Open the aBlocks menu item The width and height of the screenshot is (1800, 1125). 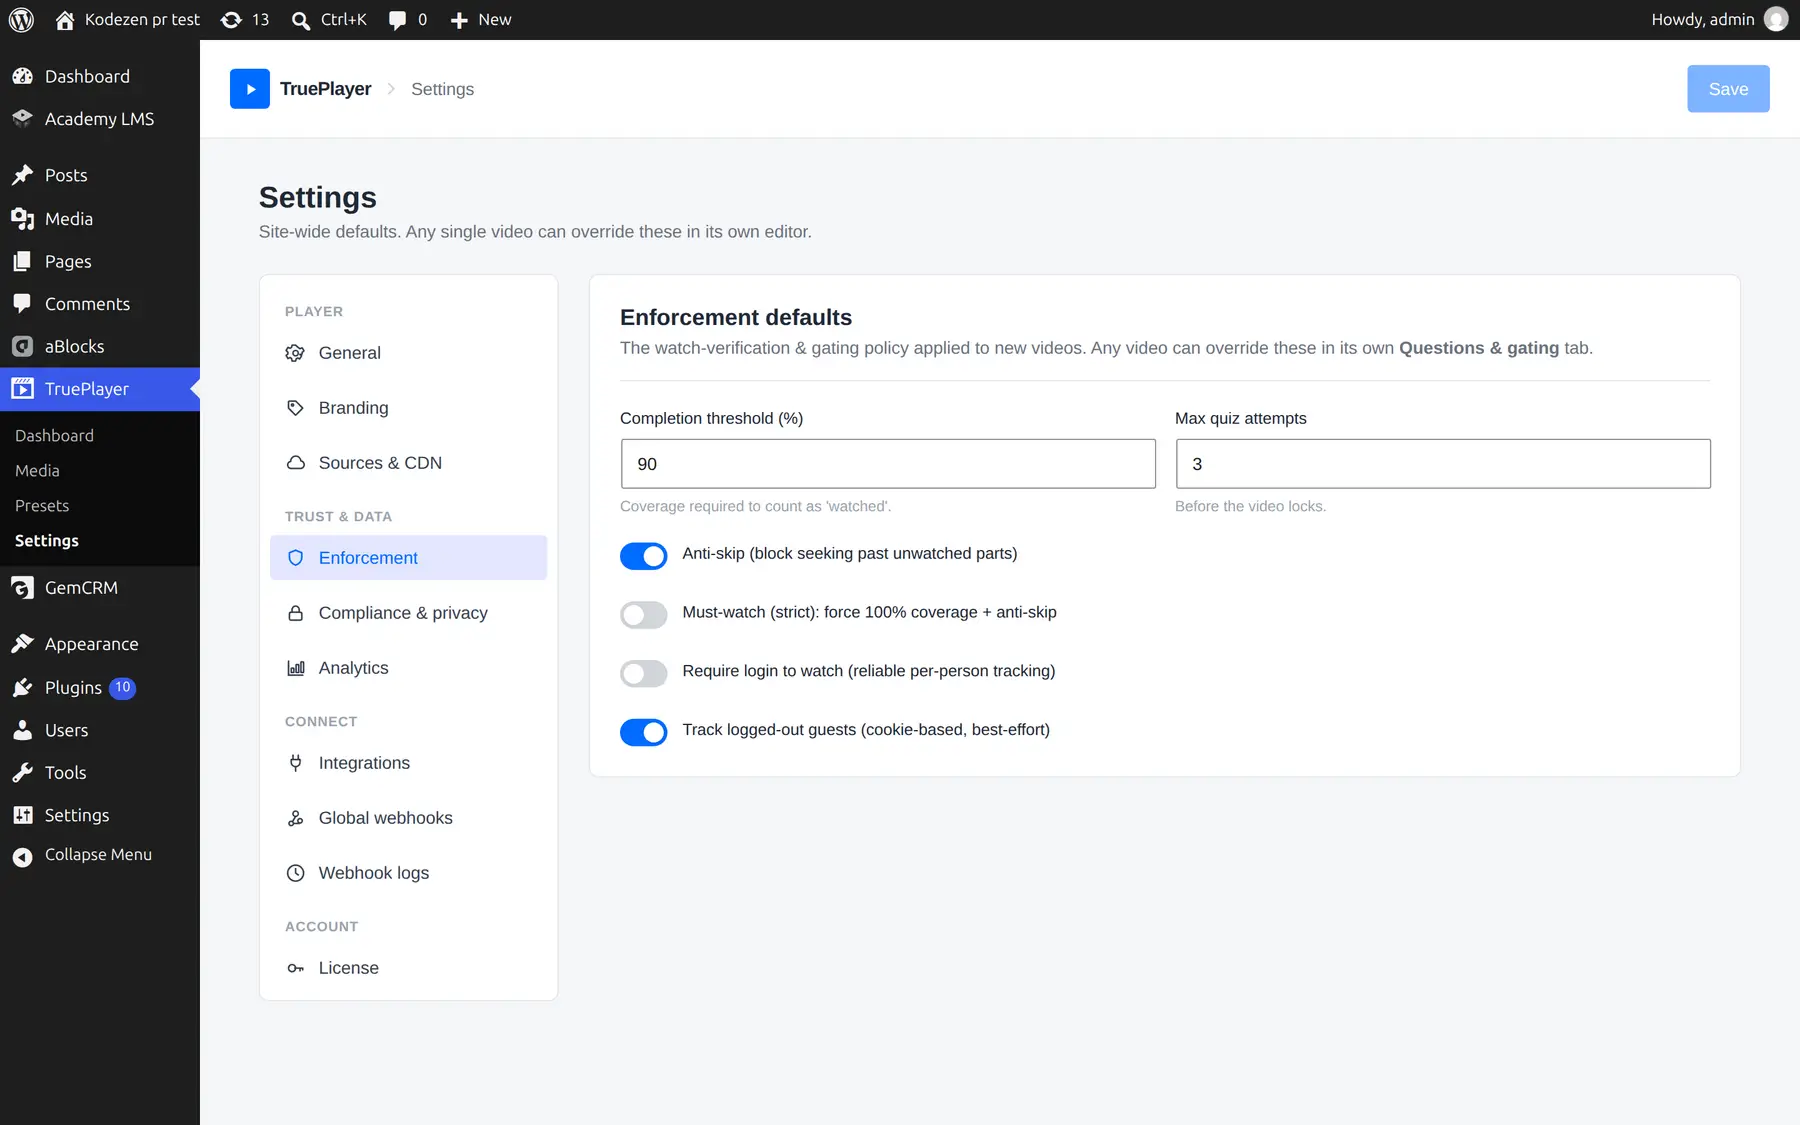click(100, 346)
